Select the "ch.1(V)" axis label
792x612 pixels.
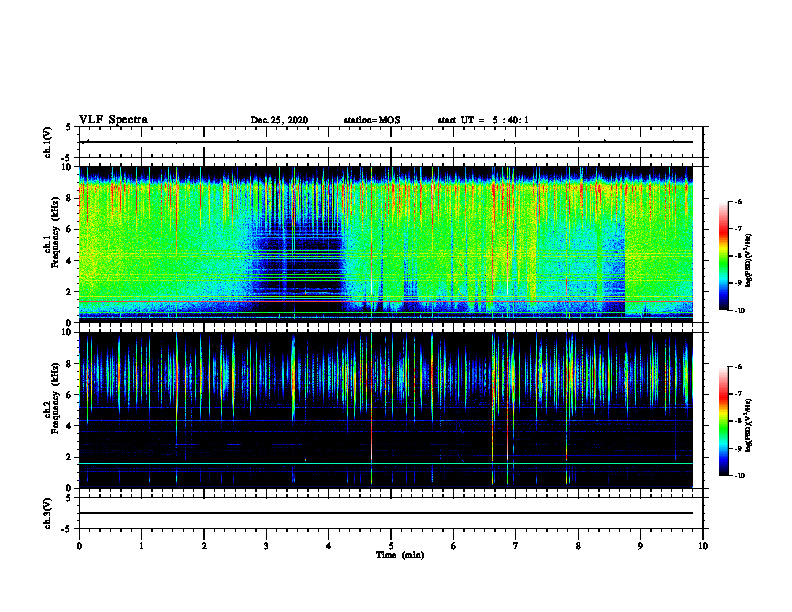click(x=48, y=142)
